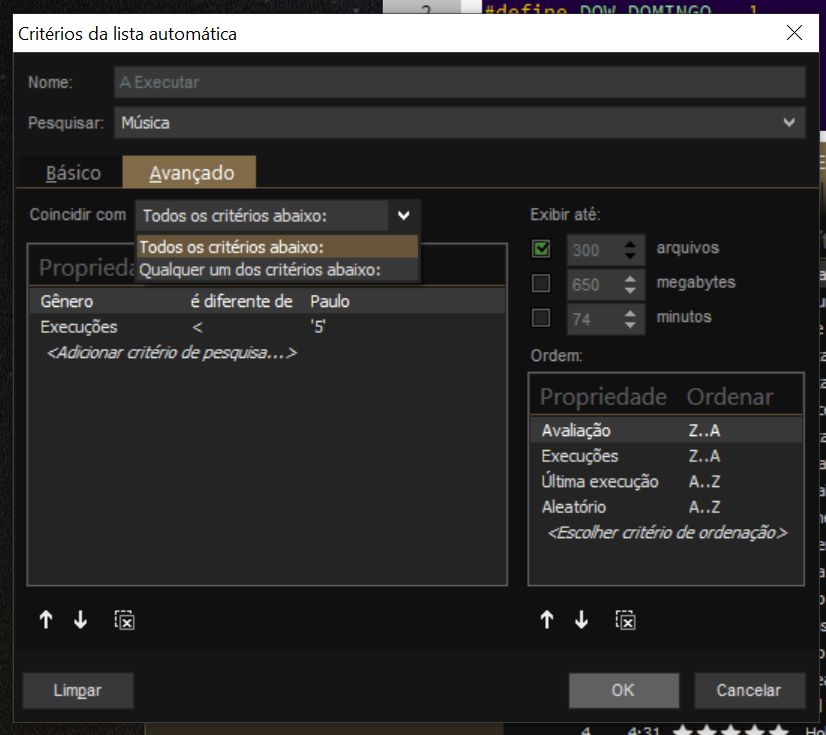Adjust the arquivos count spinner arrows
This screenshot has width=826, height=735.
coord(630,249)
